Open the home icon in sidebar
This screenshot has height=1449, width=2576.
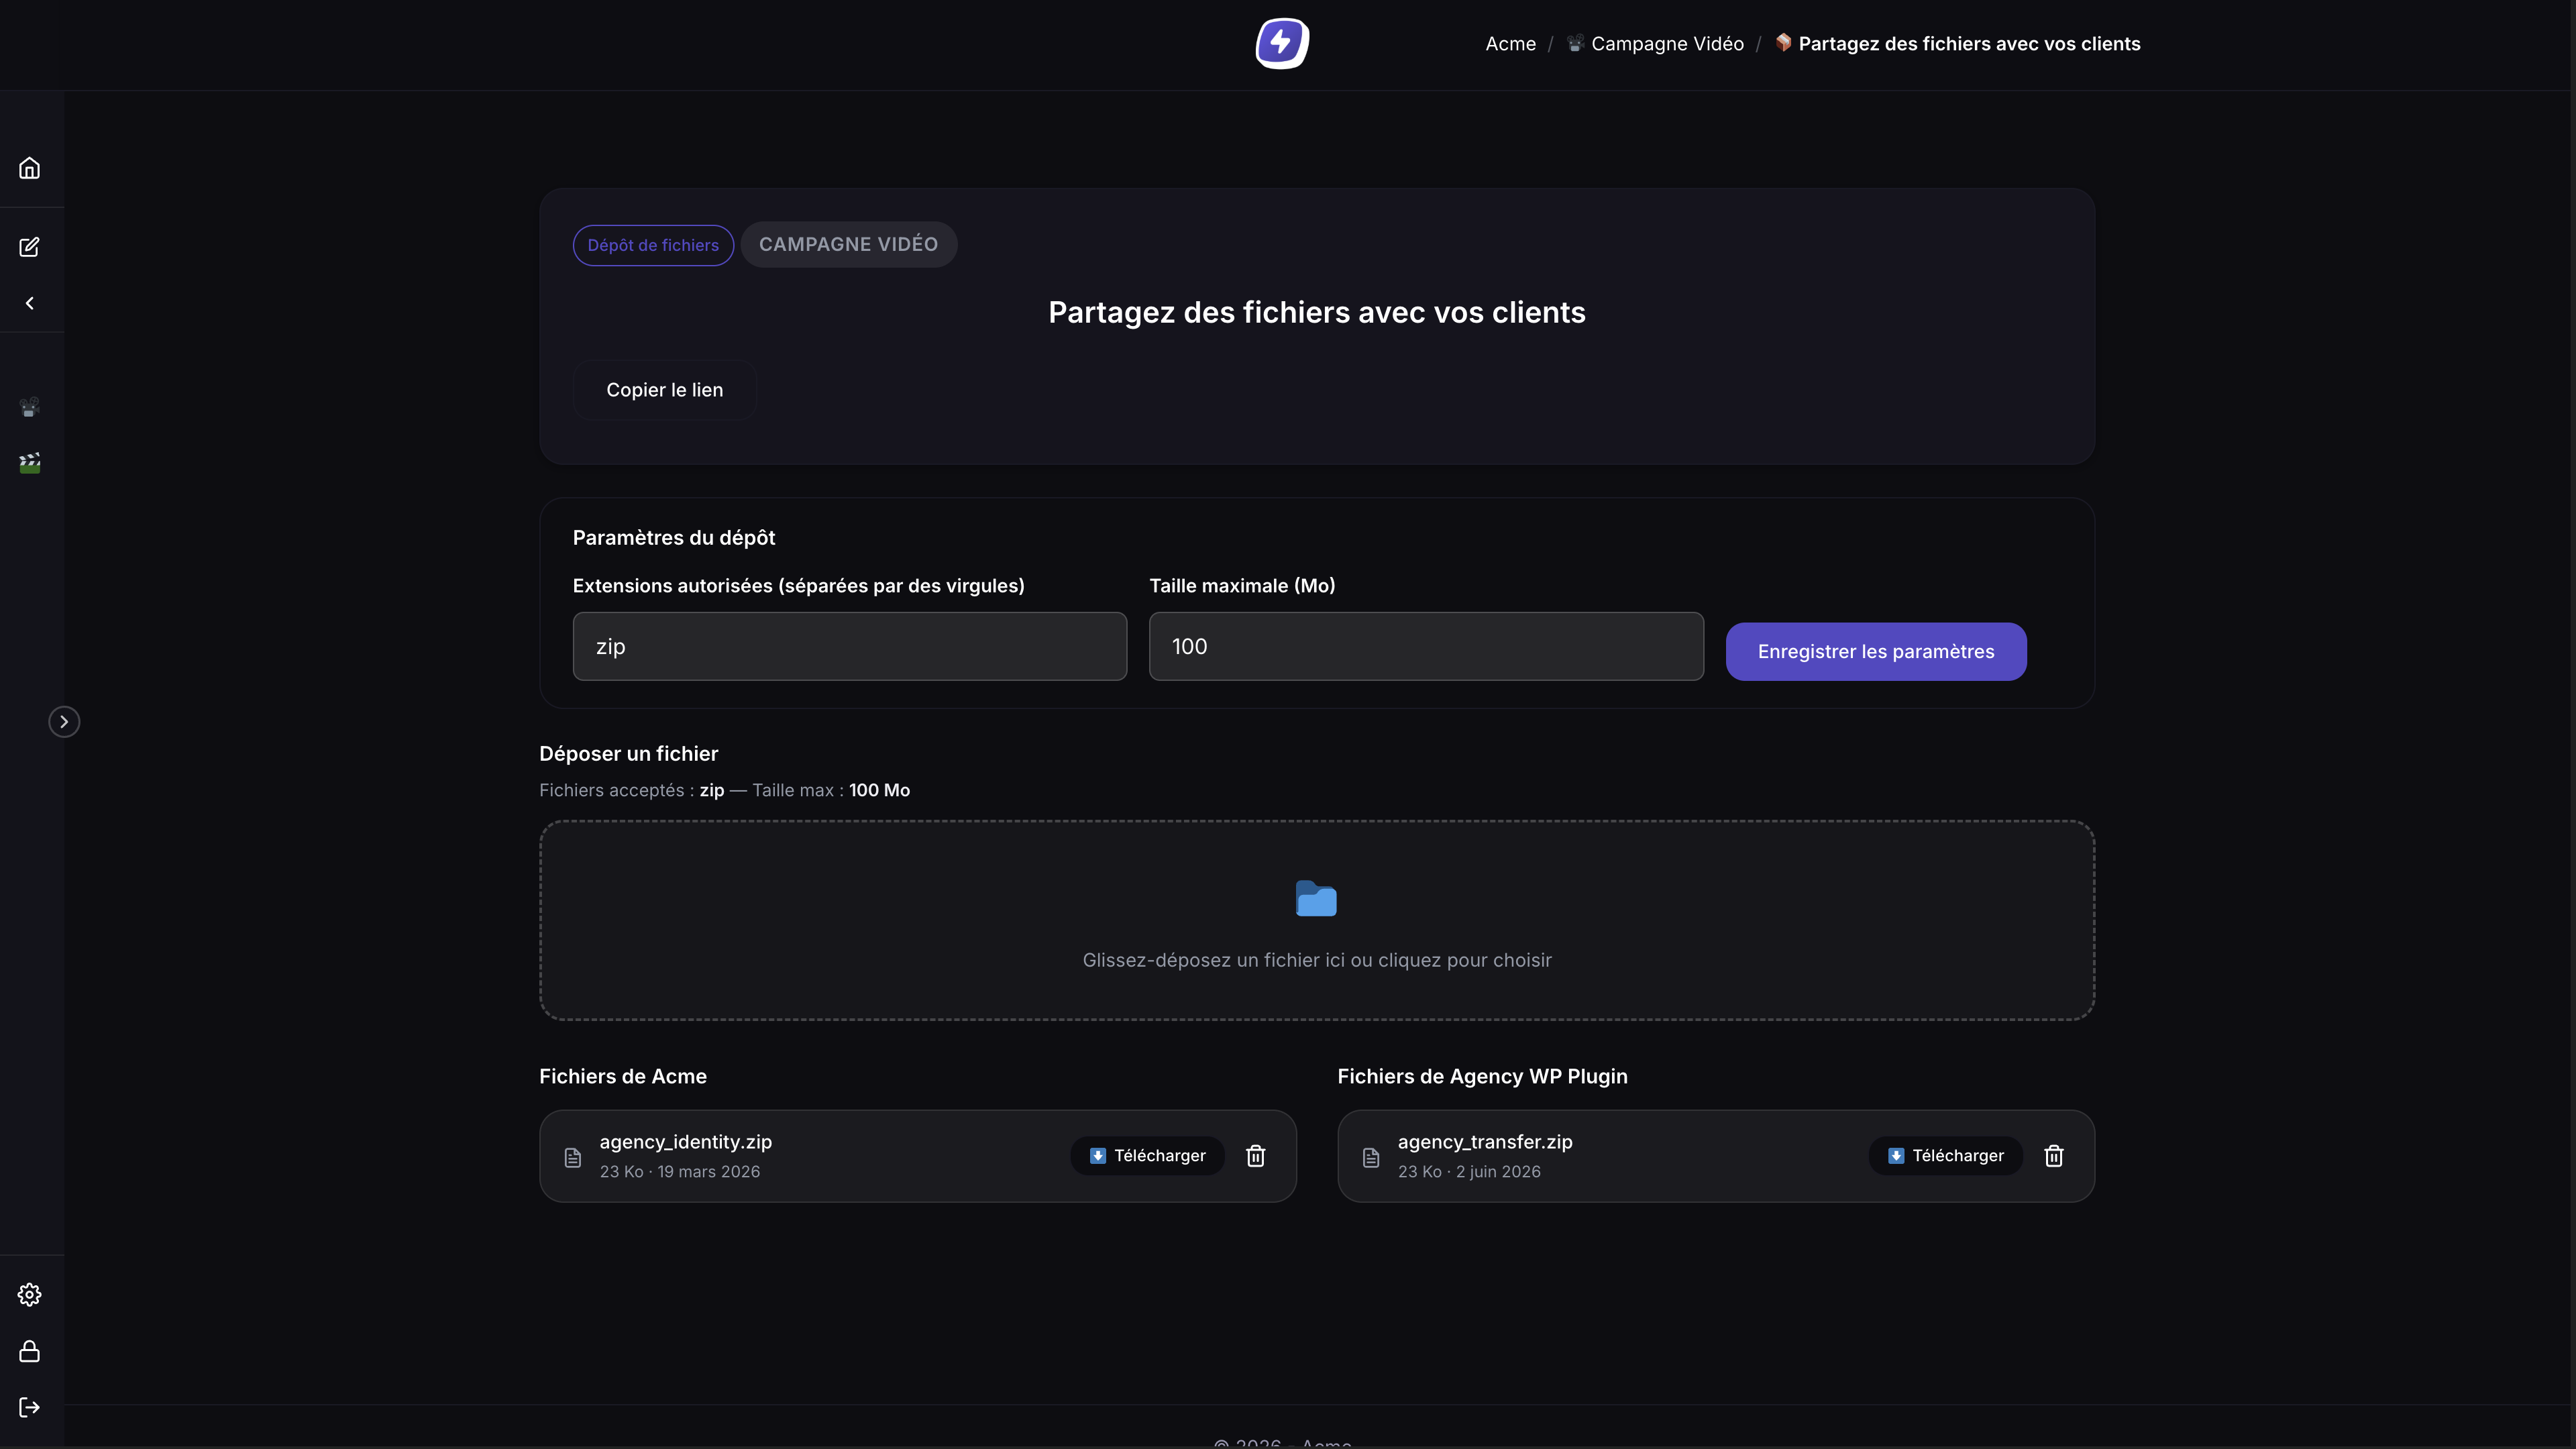tap(30, 168)
